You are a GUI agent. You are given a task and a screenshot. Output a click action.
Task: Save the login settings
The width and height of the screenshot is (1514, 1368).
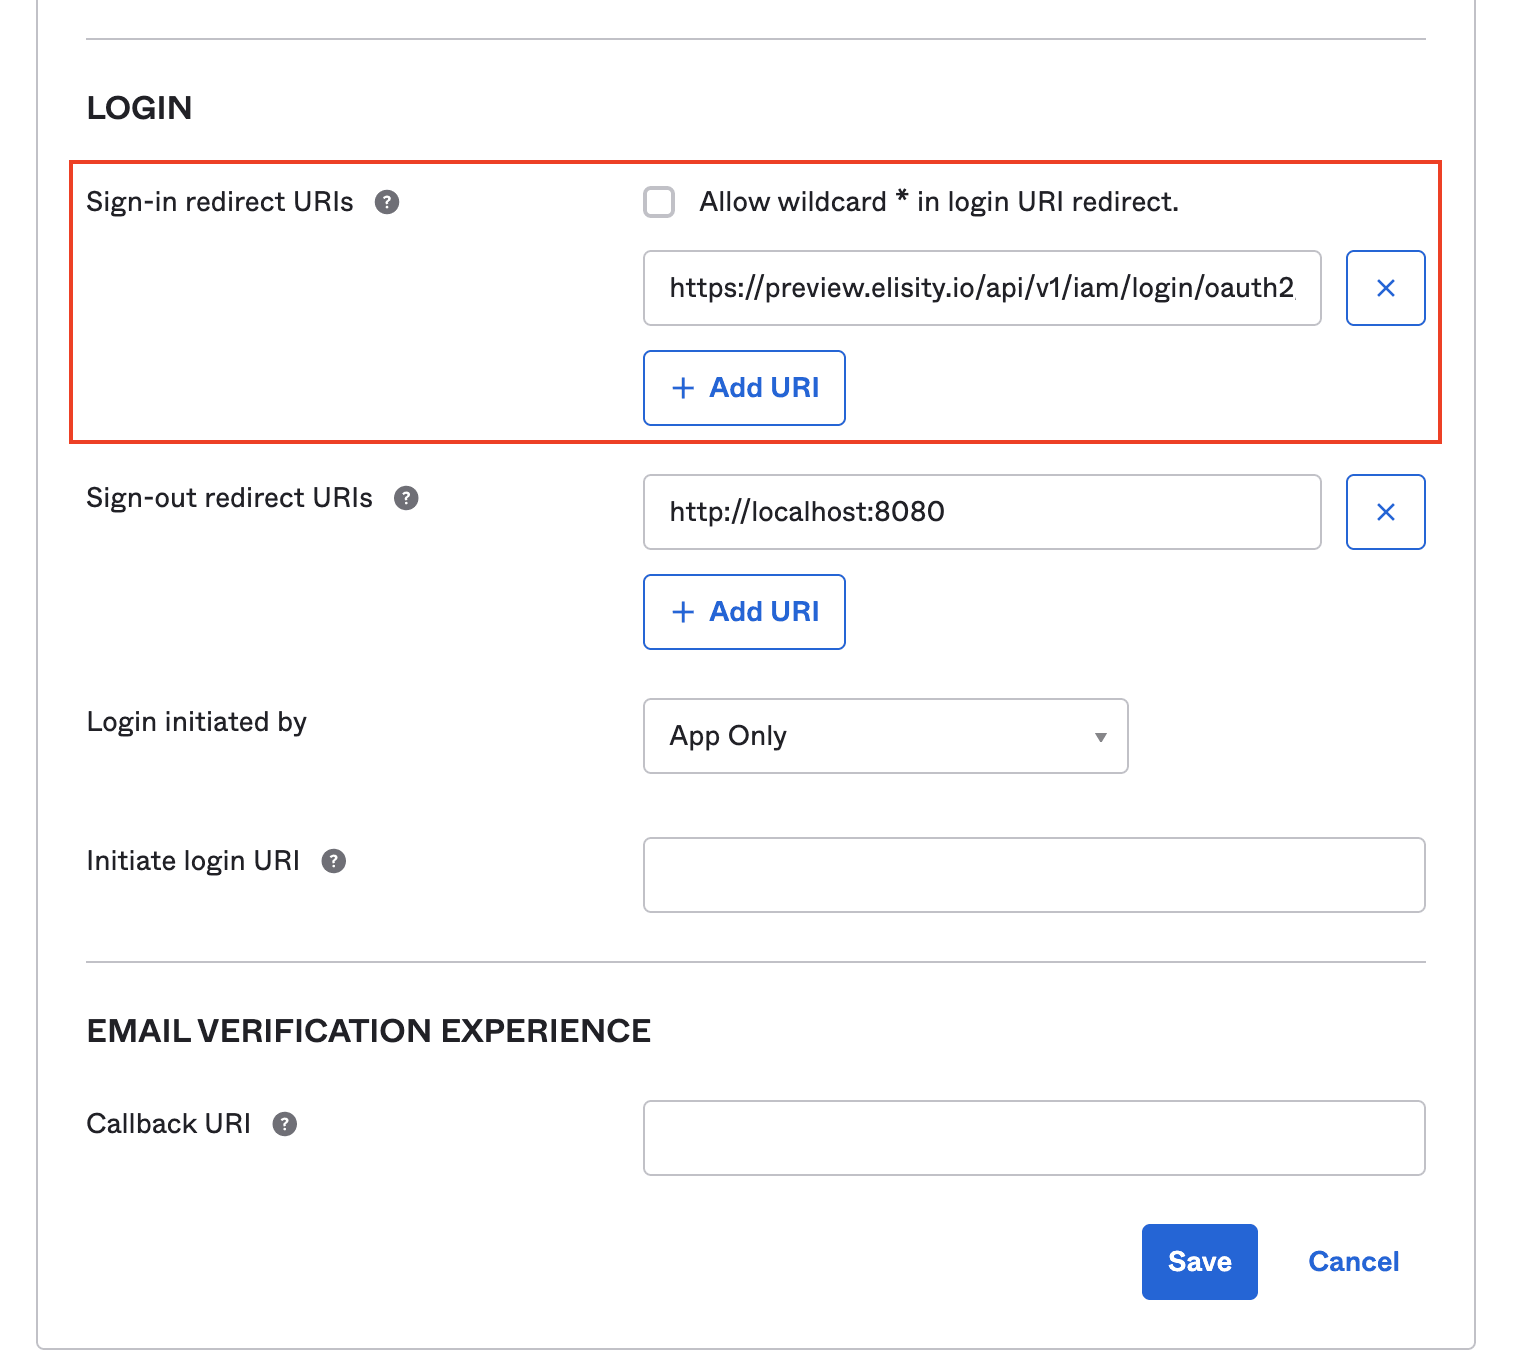pos(1199,1262)
